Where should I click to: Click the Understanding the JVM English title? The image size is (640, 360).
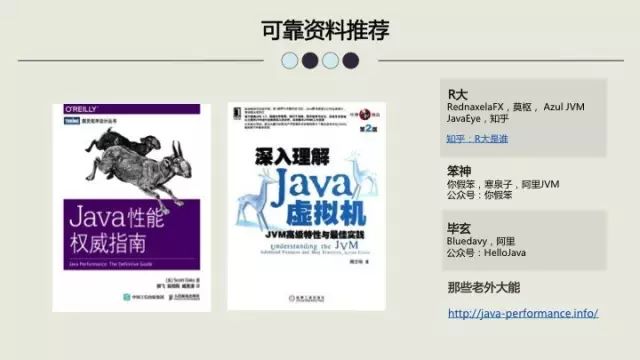point(314,246)
